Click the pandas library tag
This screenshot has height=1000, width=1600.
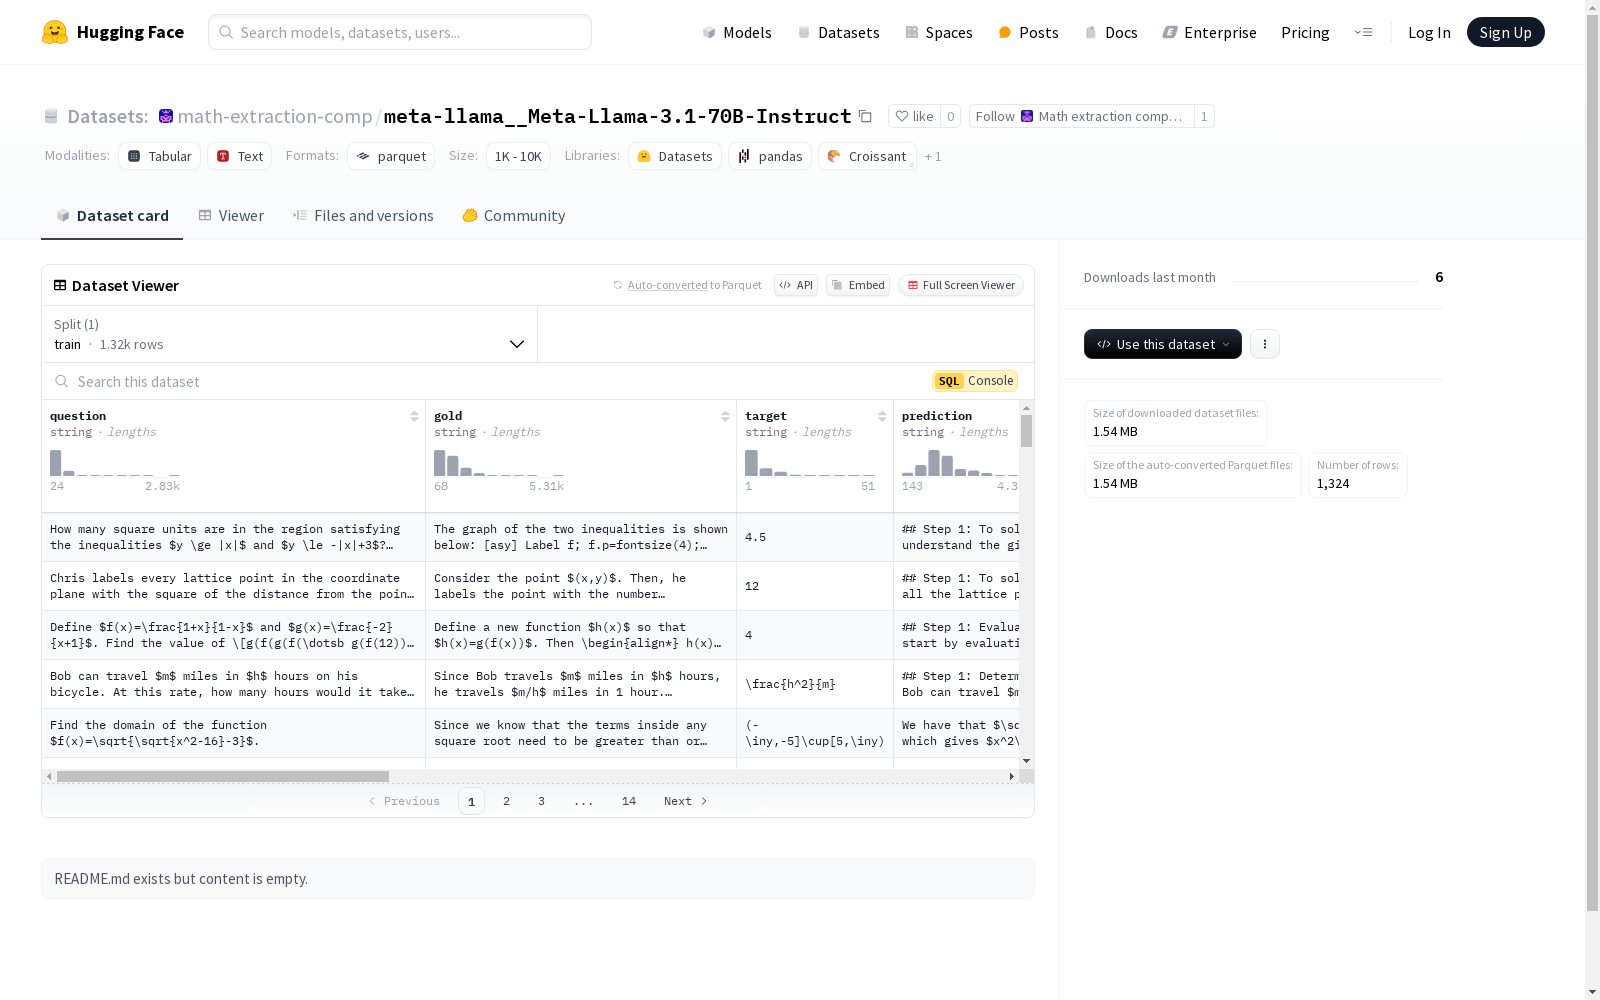pos(770,156)
